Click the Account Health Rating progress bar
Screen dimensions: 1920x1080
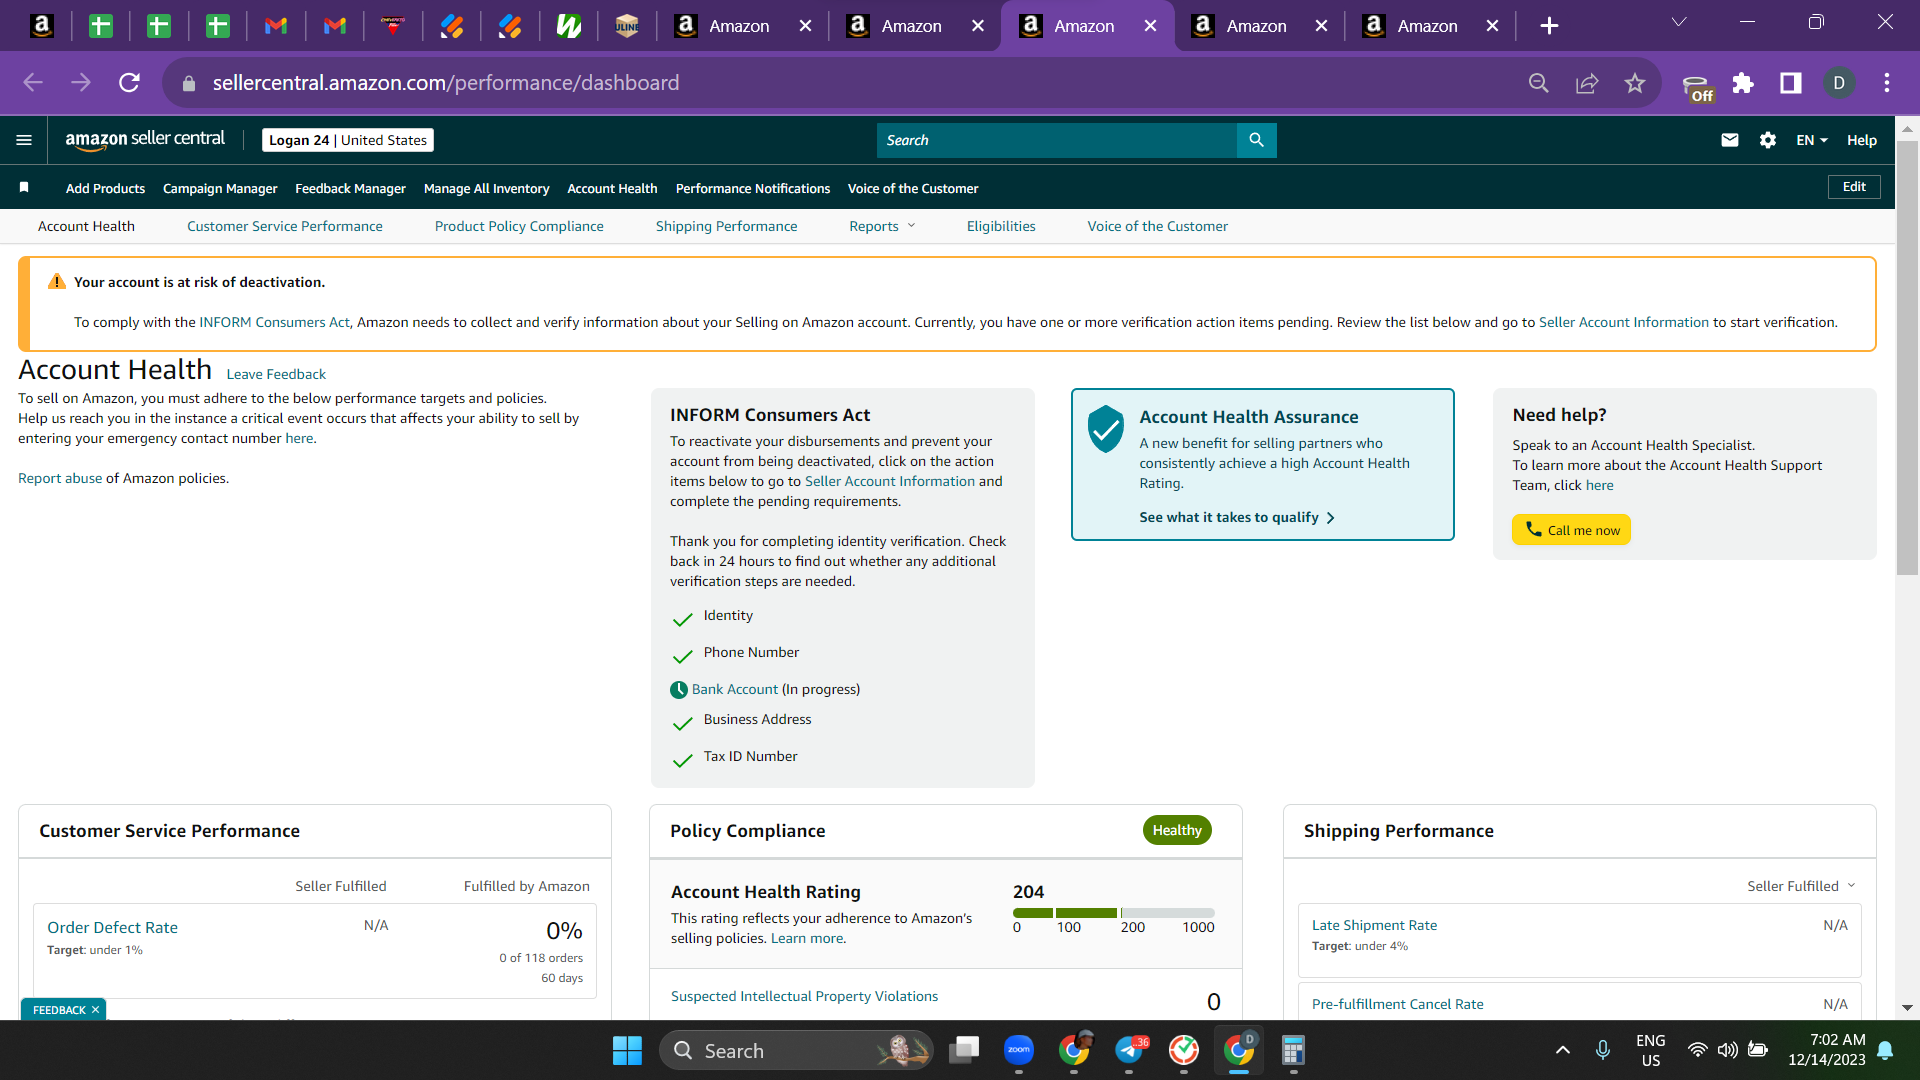pos(1113,912)
